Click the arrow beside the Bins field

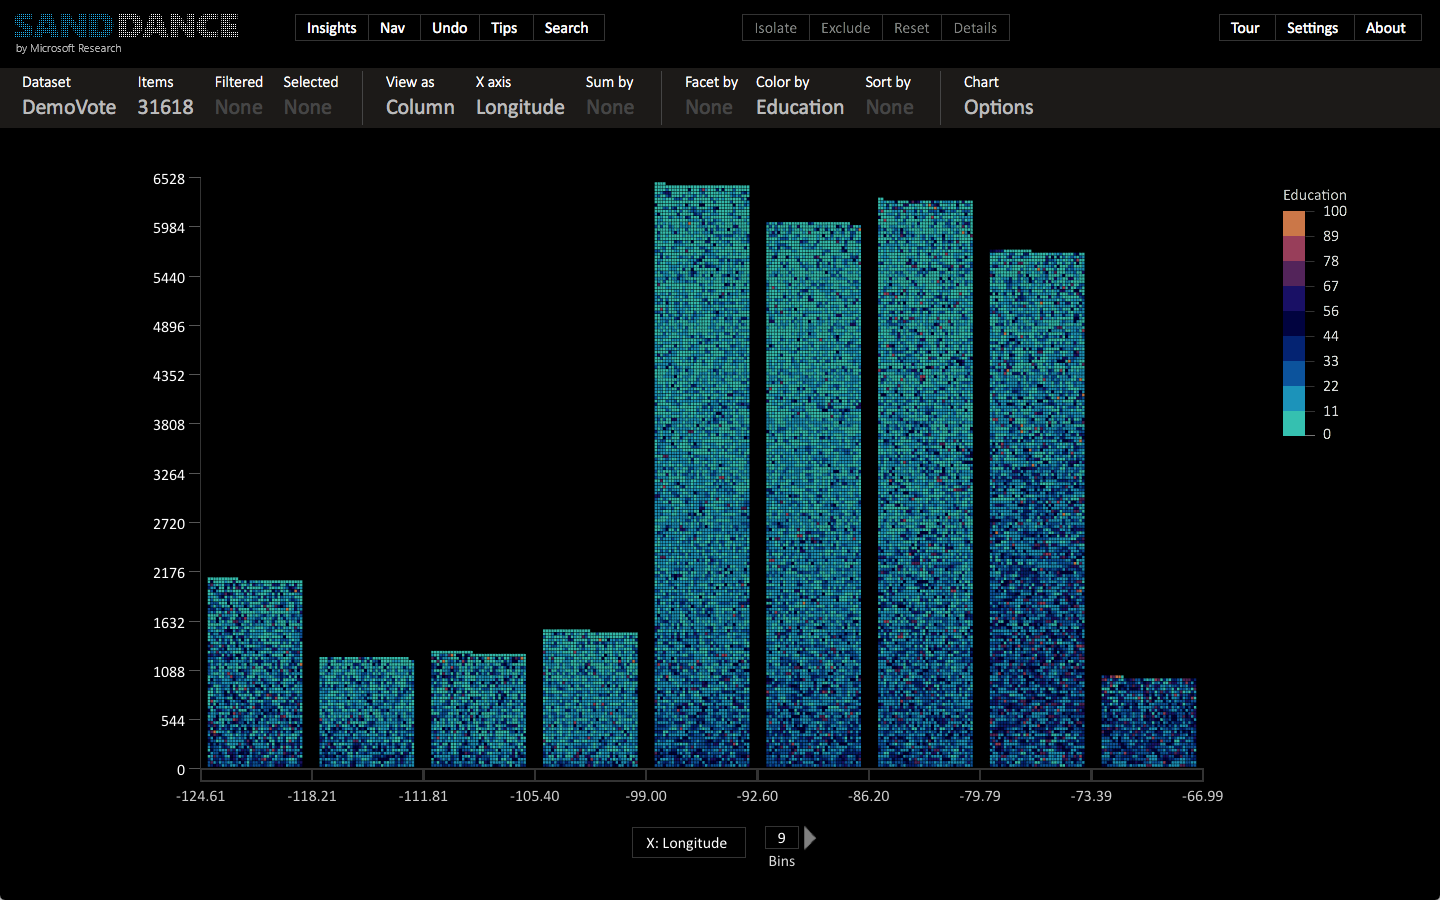pyautogui.click(x=810, y=838)
